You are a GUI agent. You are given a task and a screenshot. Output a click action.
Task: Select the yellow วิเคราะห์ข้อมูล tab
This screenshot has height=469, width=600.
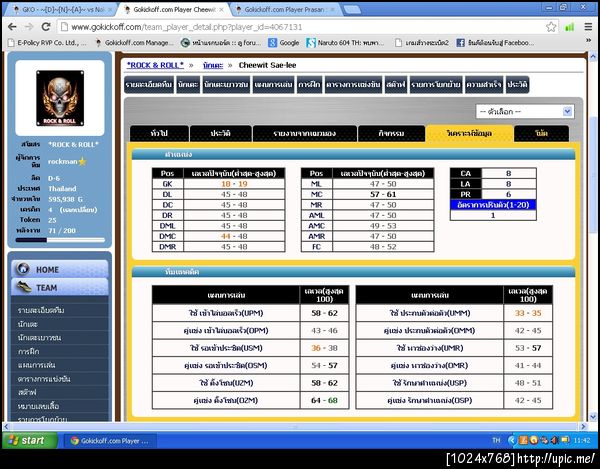coord(469,133)
